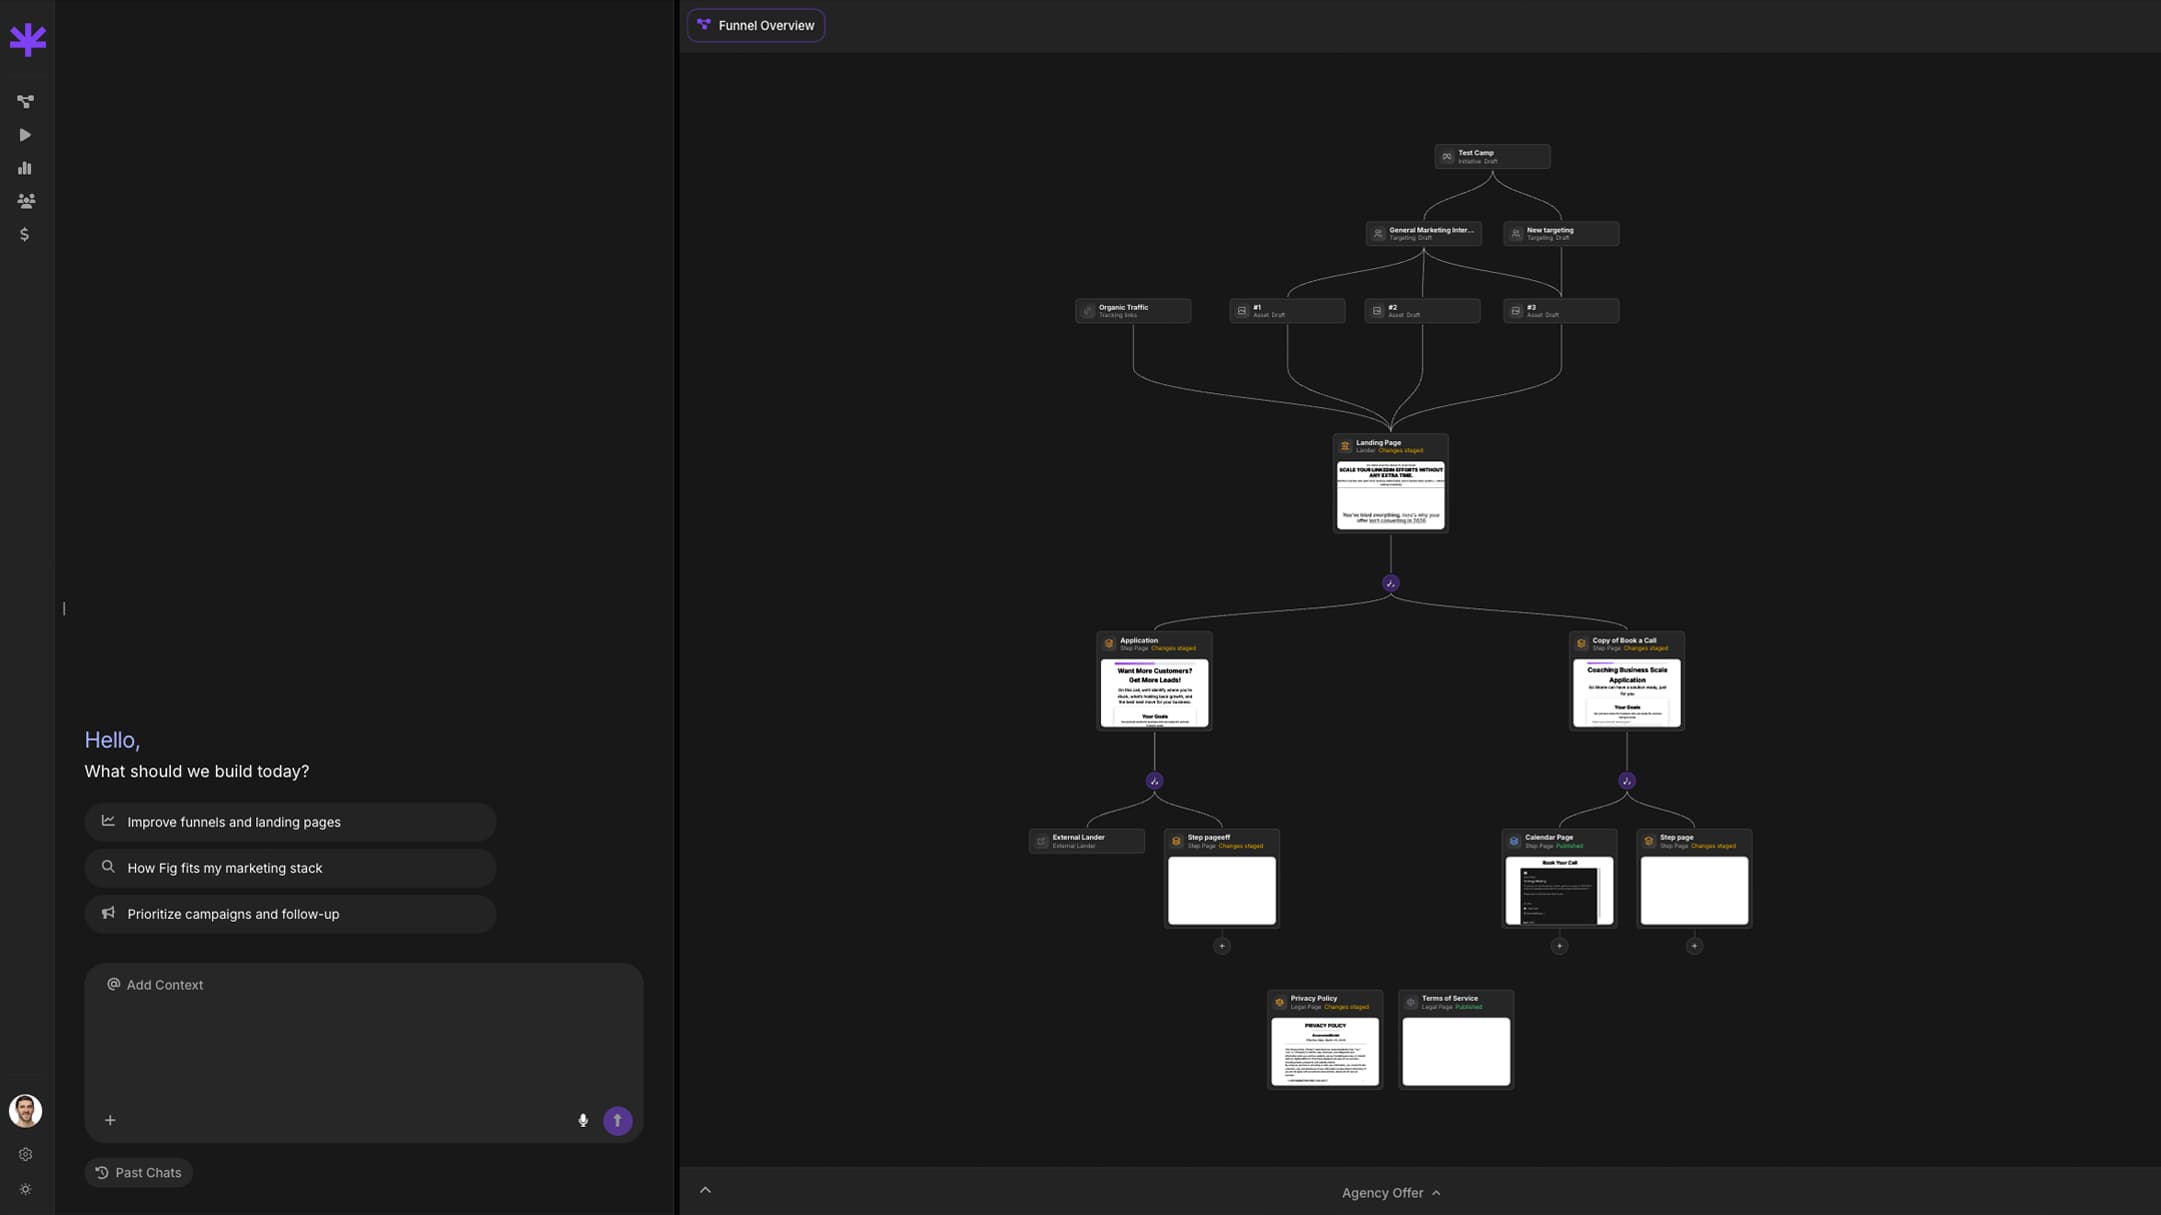Screen dimensions: 2161x1215
Task: Open the funnel flow icon in sidebar
Action: pos(25,101)
